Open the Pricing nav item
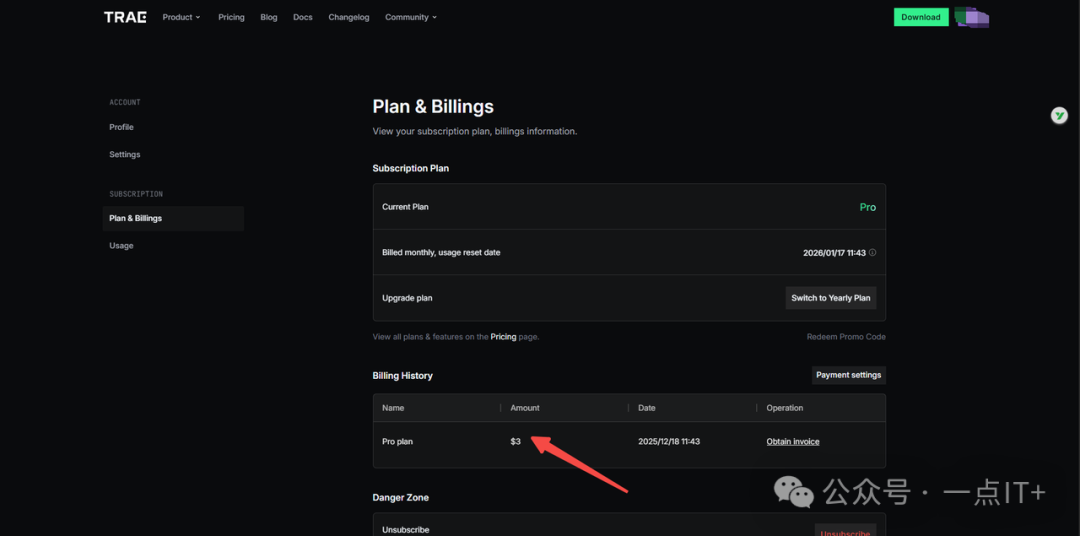 (x=231, y=17)
